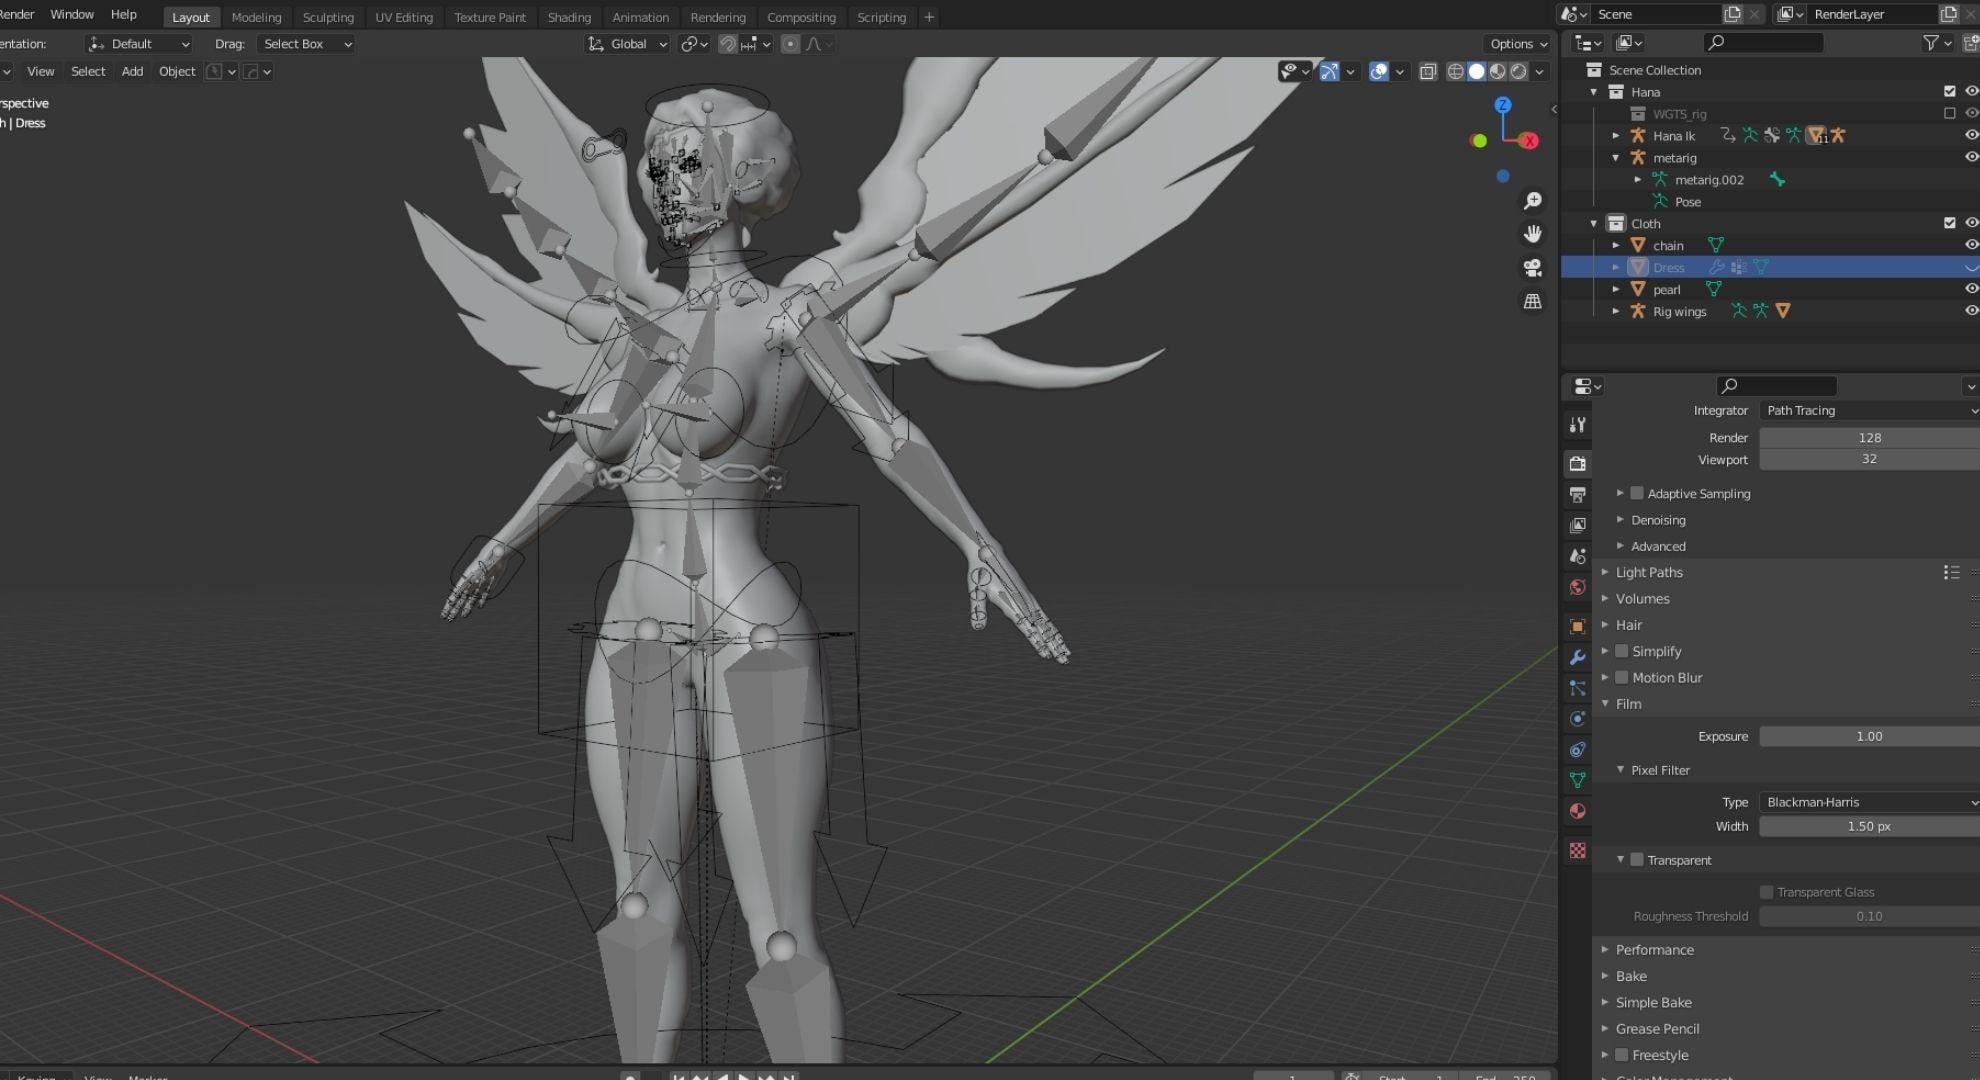Image resolution: width=1980 pixels, height=1080 pixels.
Task: Open the Render properties tab
Action: click(1577, 464)
